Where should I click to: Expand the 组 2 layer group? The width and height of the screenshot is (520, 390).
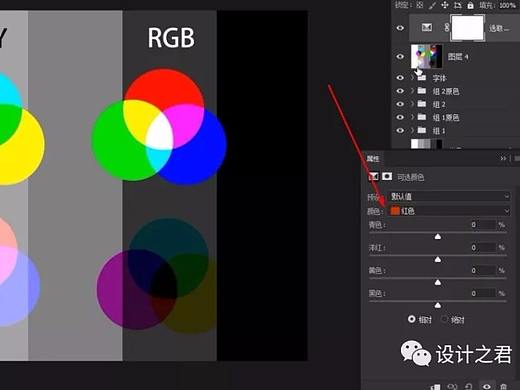tap(413, 104)
